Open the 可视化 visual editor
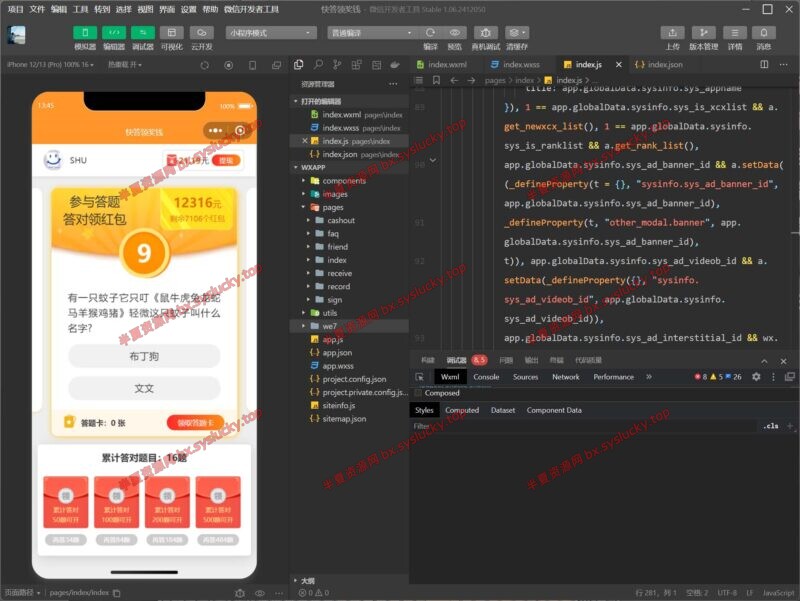Viewport: 800px width, 601px height. click(x=172, y=33)
